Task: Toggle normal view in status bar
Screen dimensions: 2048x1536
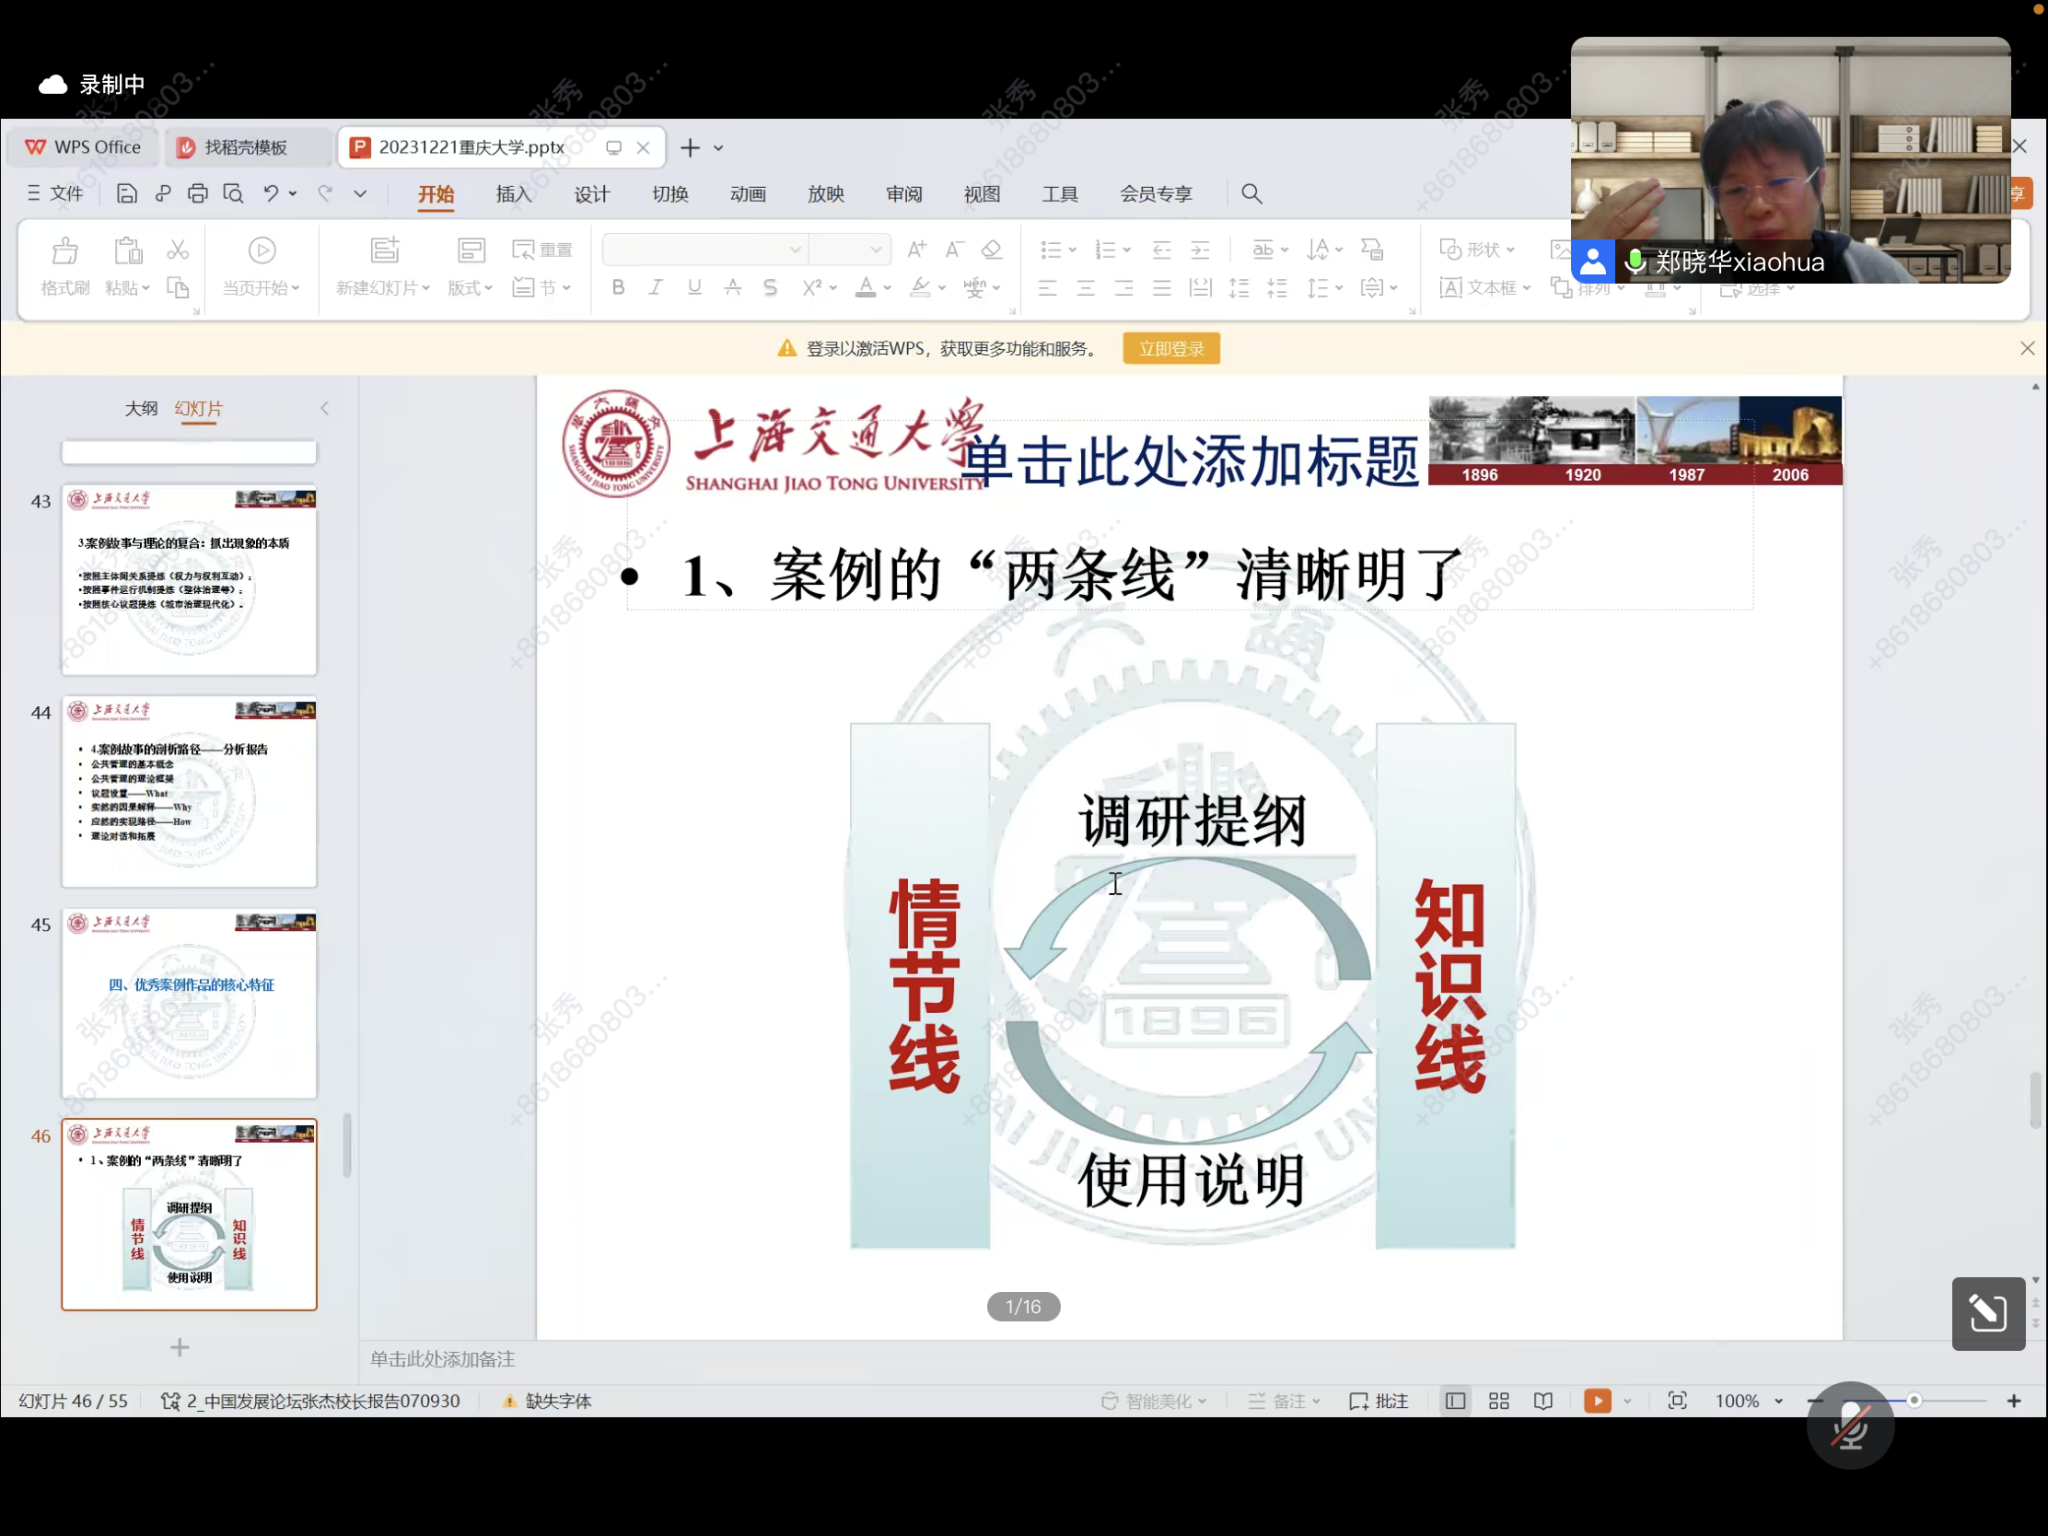Action: coord(1455,1401)
